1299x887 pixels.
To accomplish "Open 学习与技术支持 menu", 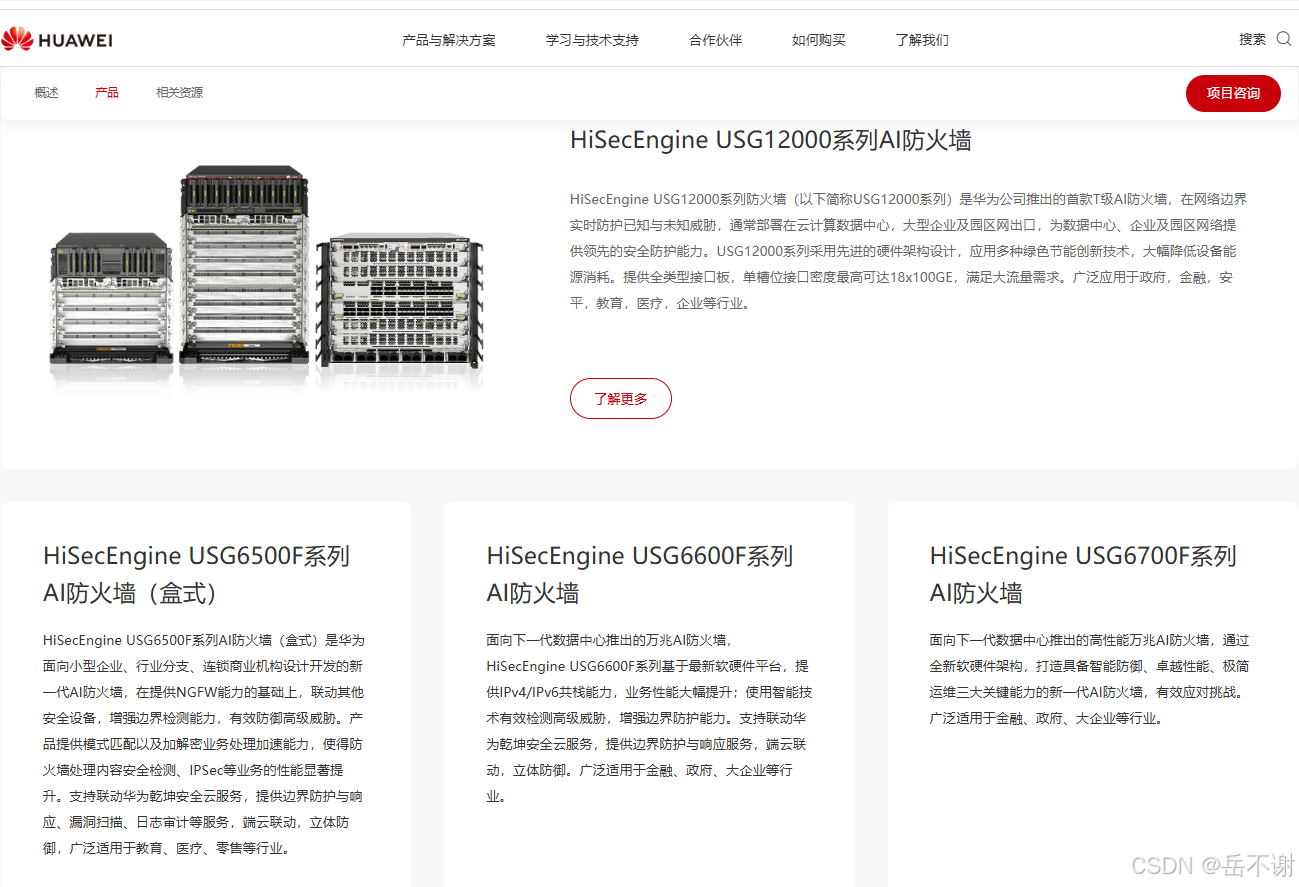I will tap(592, 40).
